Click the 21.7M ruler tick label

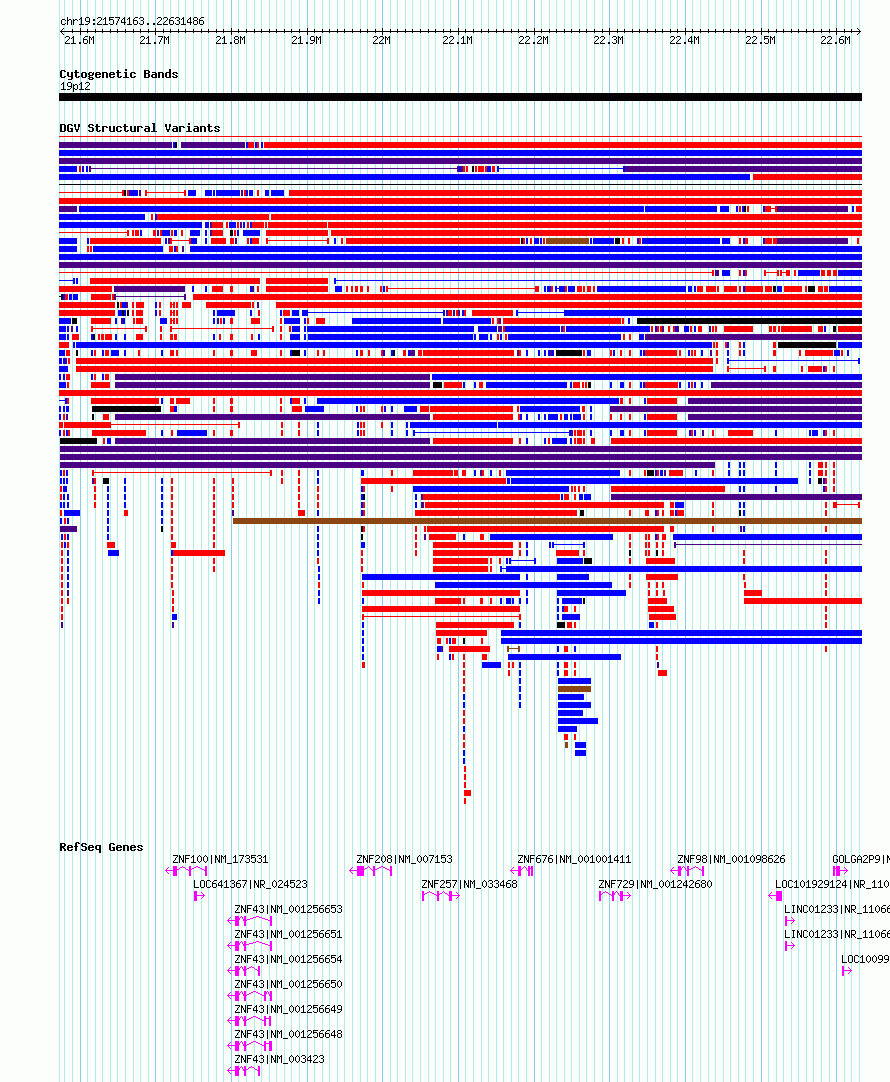[155, 41]
